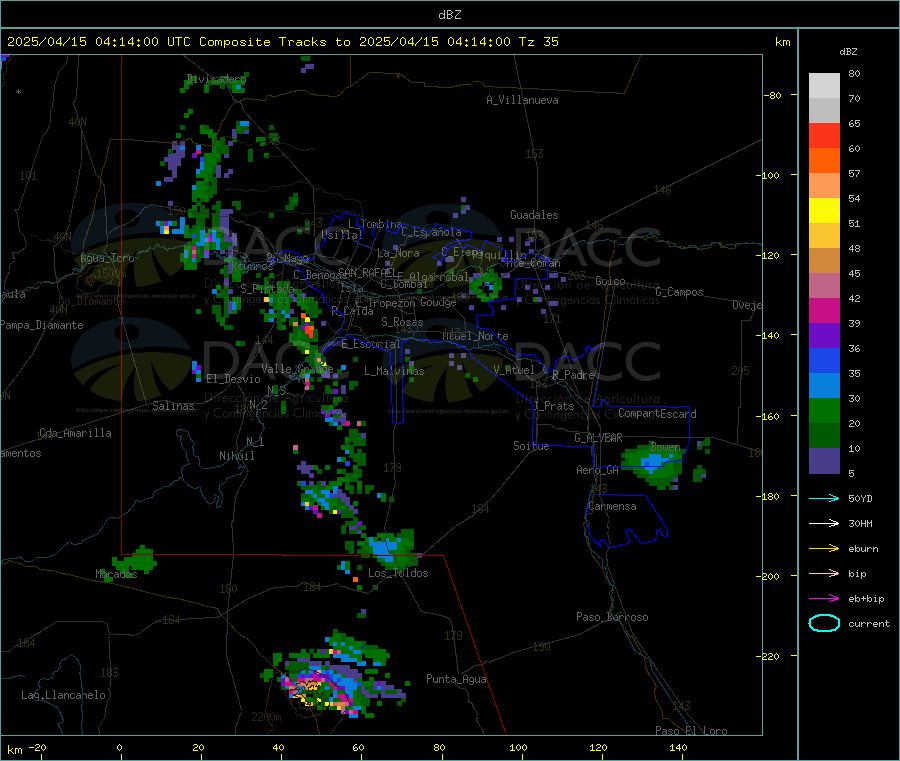Click the cyan 50YD arrow legend icon
900x761 pixels.
824,498
